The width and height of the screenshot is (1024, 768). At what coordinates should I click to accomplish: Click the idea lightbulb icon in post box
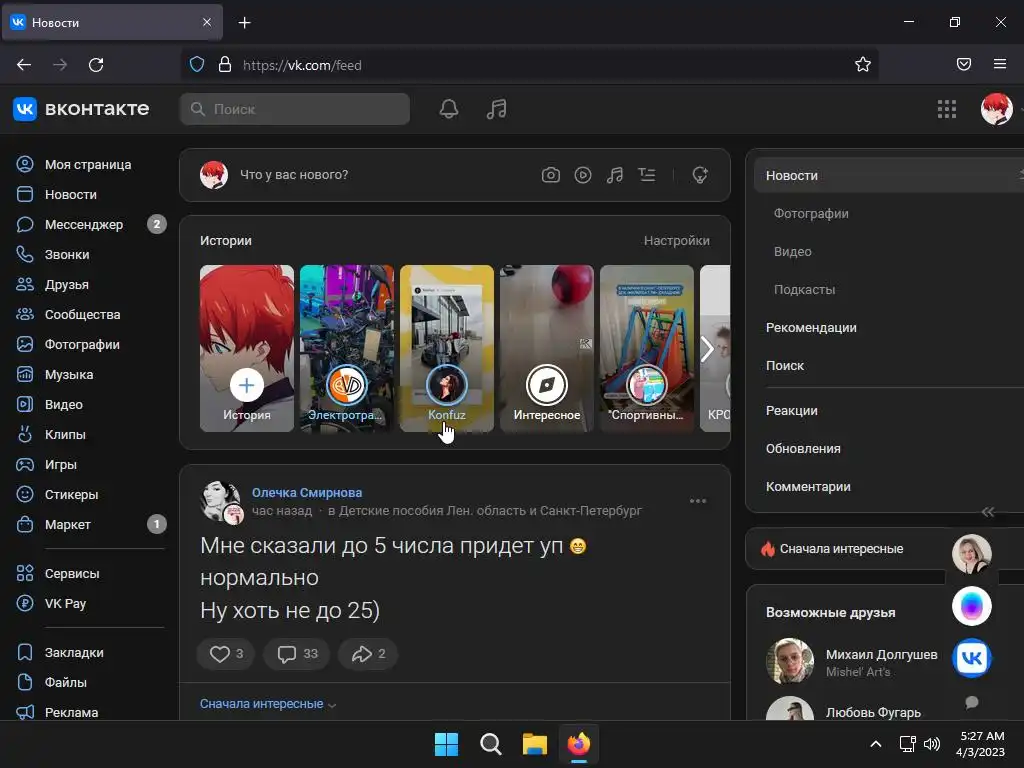pyautogui.click(x=700, y=175)
